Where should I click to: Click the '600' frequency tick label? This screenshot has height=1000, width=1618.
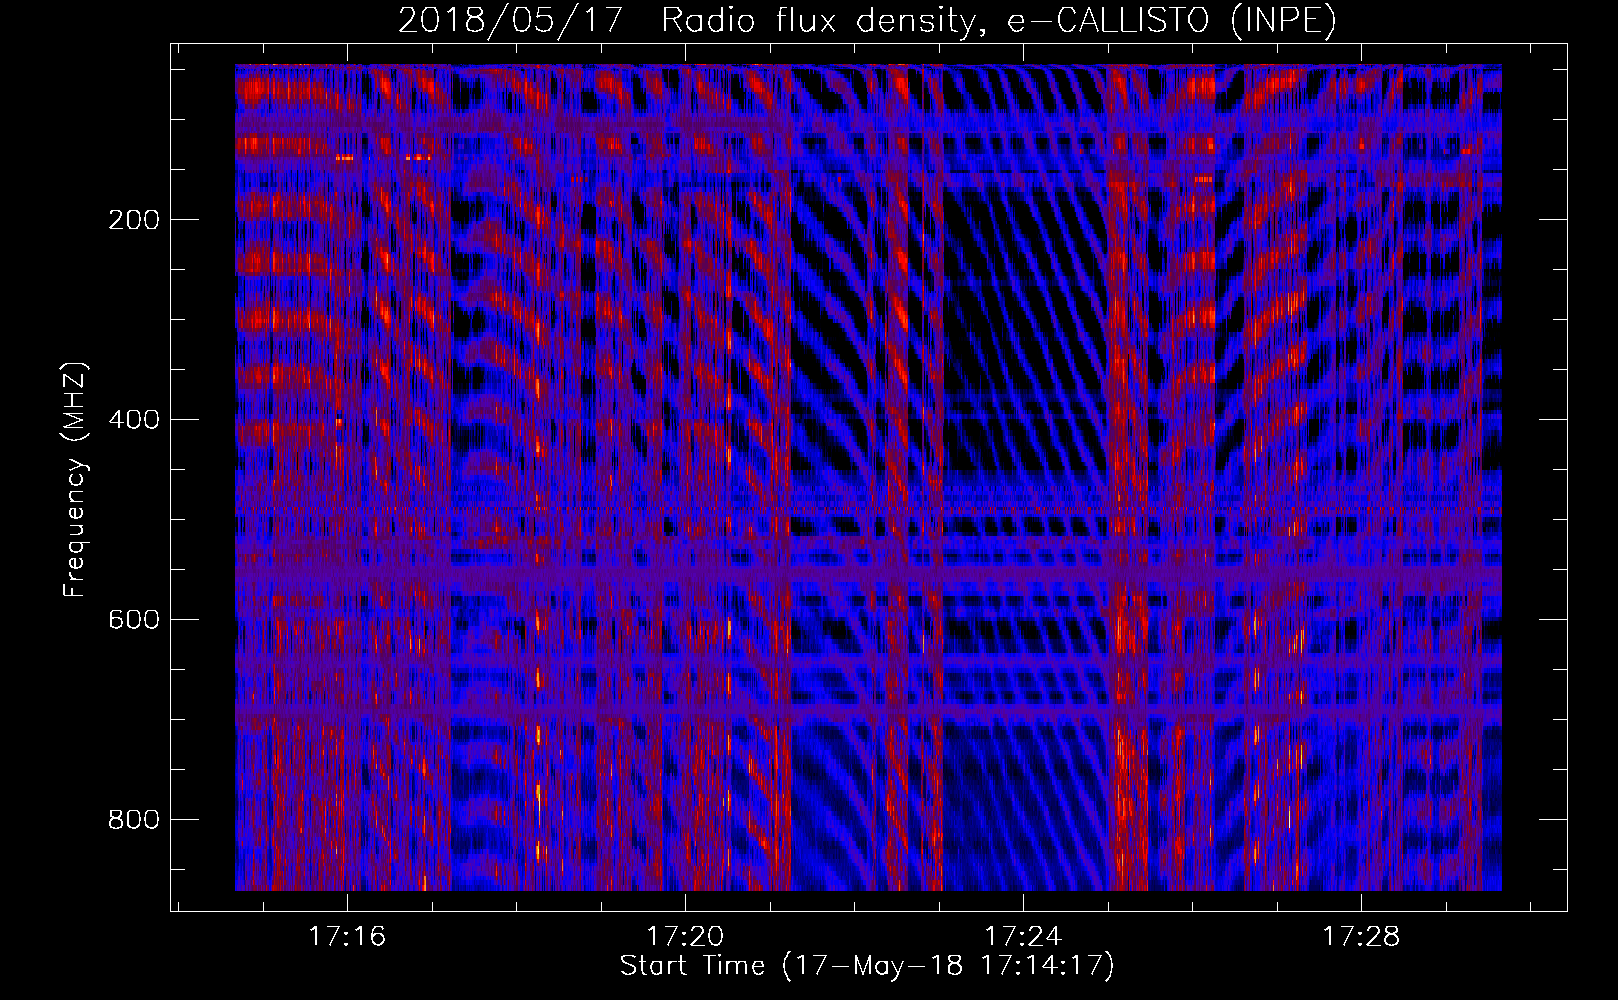(x=134, y=620)
